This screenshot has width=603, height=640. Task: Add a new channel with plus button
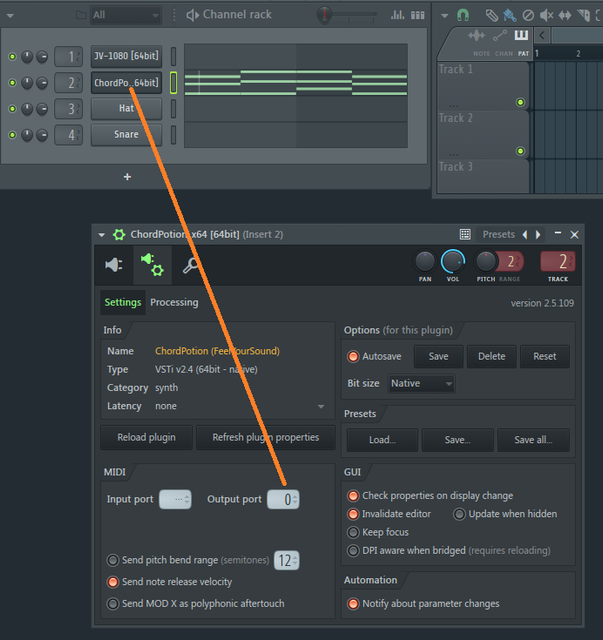(x=127, y=177)
